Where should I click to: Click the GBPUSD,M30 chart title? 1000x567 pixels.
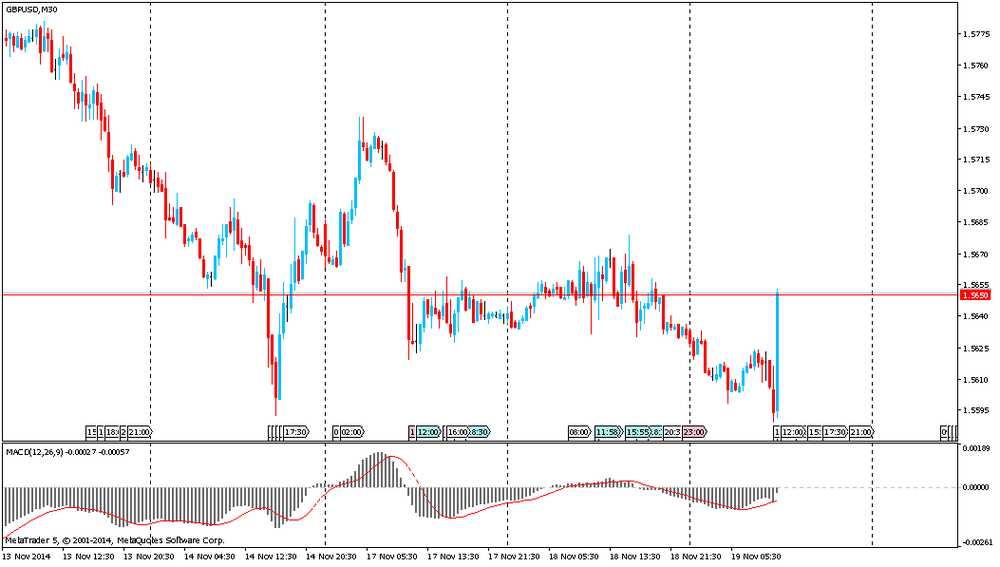[31, 10]
